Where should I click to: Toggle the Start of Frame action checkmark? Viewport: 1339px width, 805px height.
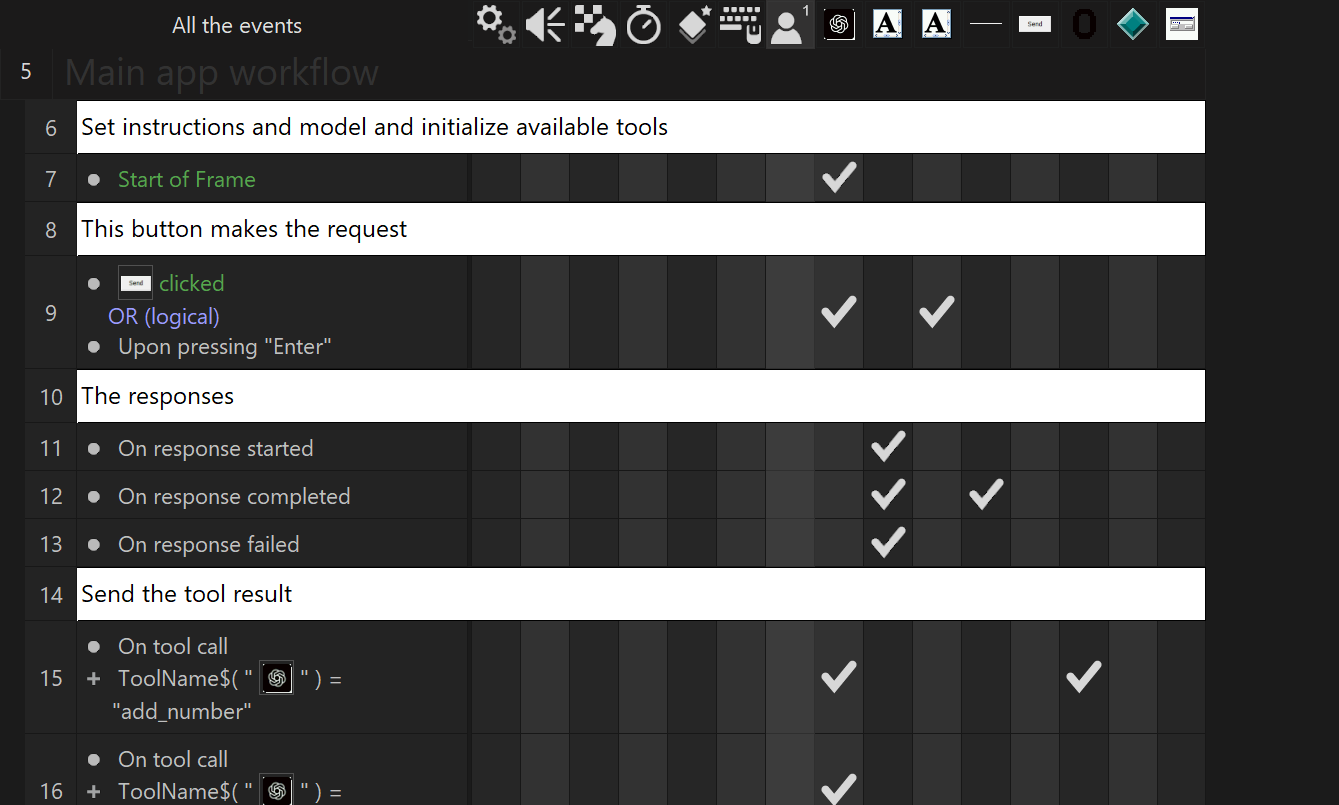pyautogui.click(x=839, y=179)
